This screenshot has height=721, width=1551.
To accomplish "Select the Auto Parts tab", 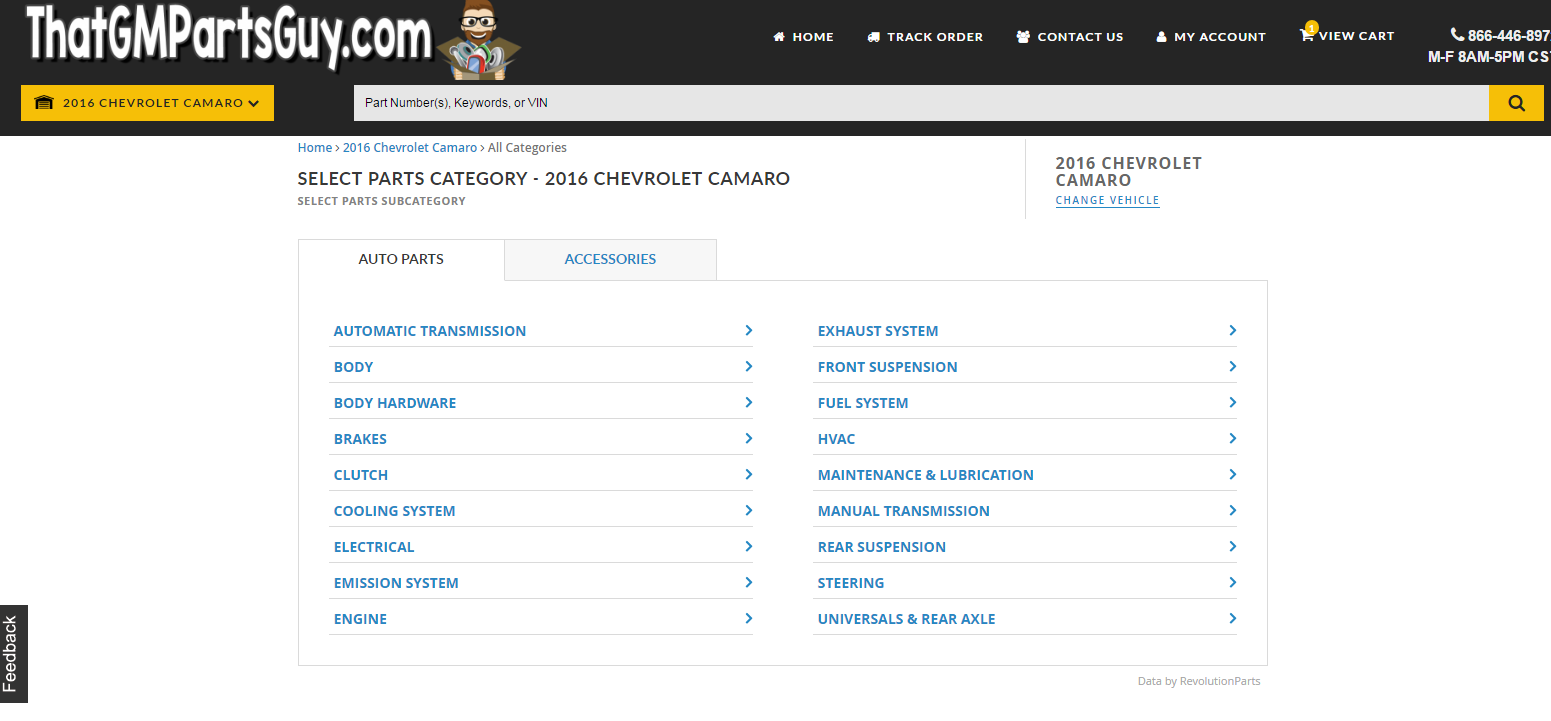I will (x=401, y=259).
